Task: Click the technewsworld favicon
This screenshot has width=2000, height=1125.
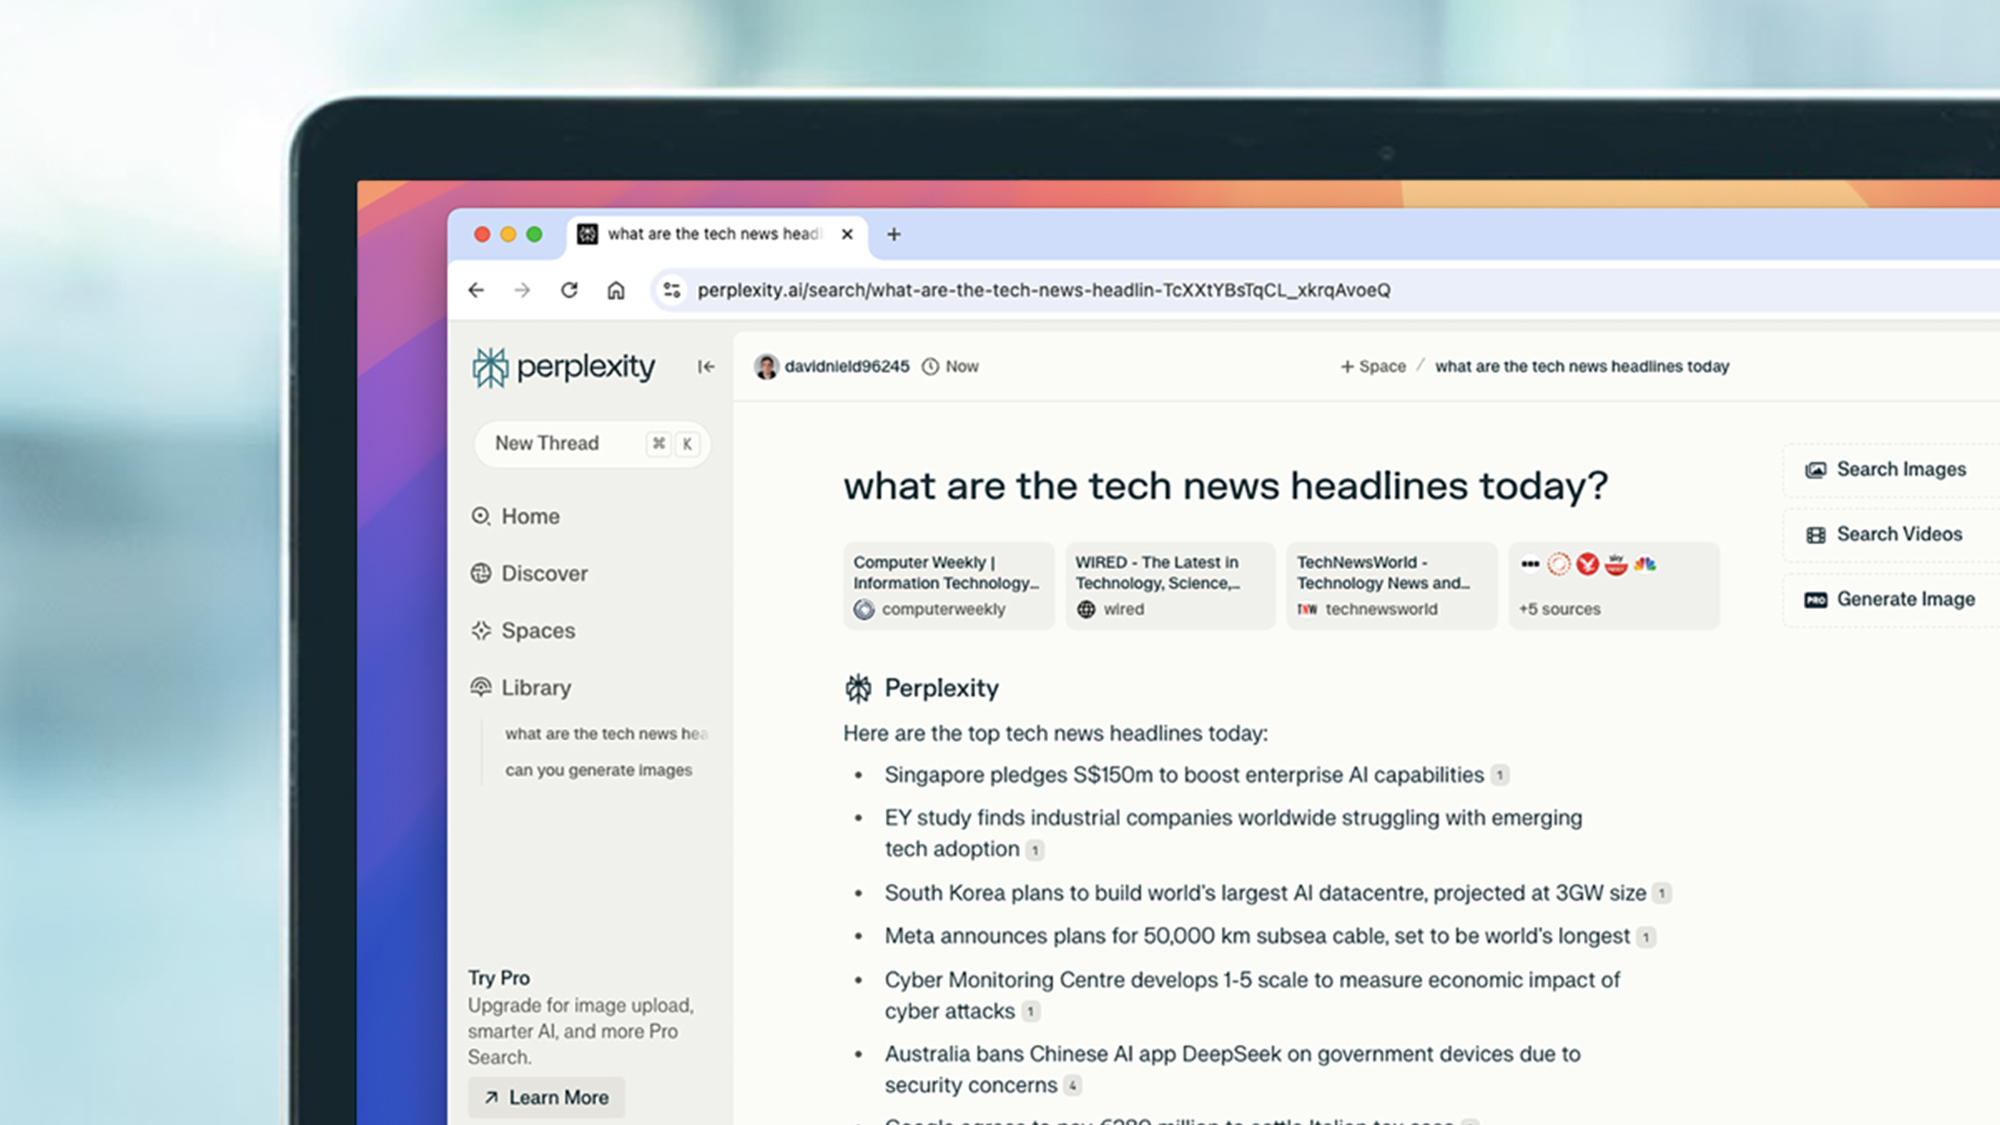Action: point(1307,609)
